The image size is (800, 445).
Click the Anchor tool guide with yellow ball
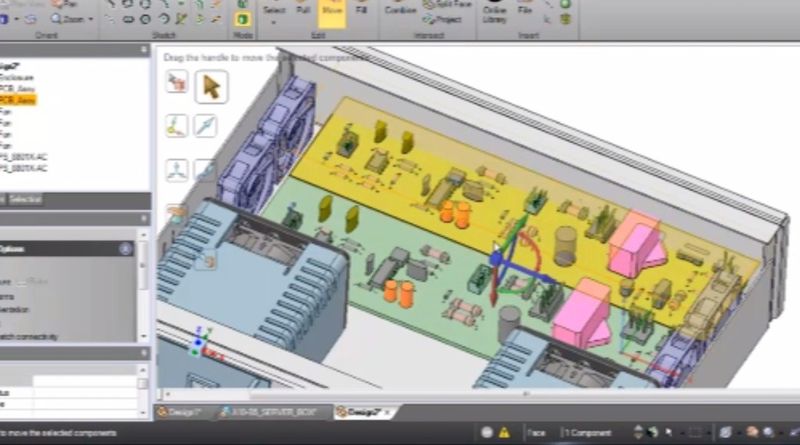177,126
